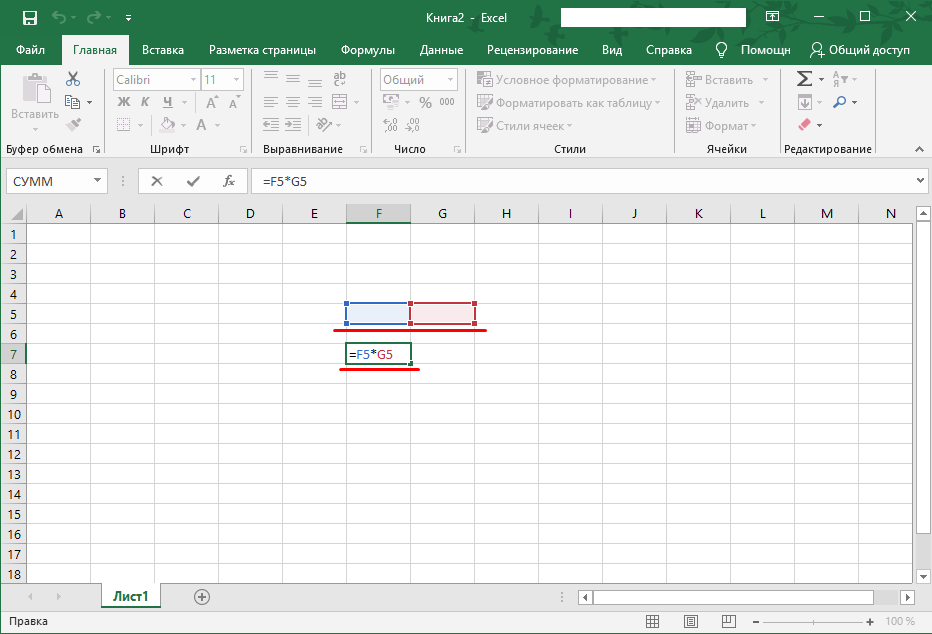Click the Save icon in title bar
Screen dimensions: 932x634
(x=29, y=18)
